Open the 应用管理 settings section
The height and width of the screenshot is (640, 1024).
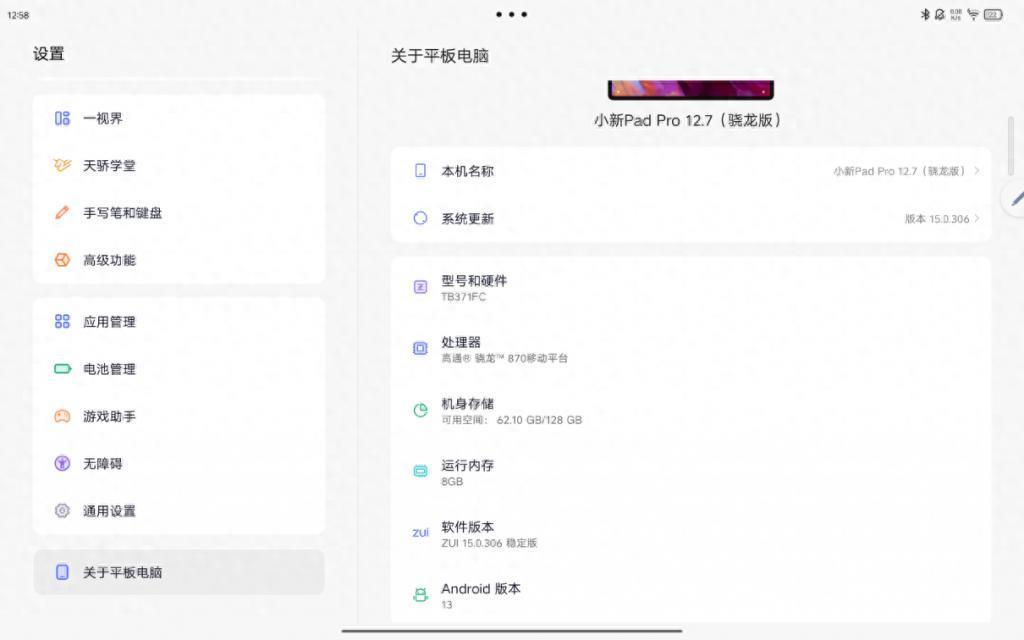tap(179, 321)
